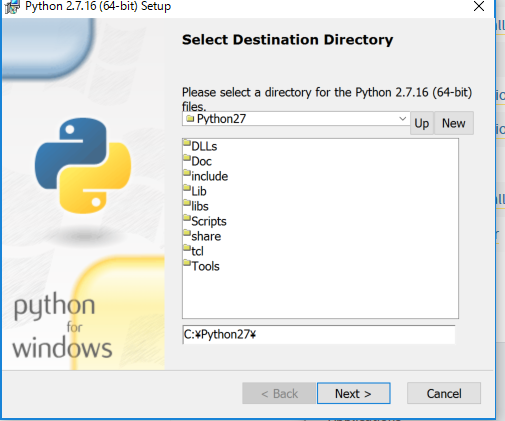Select the Doc folder
The height and width of the screenshot is (421, 505).
[x=201, y=161]
